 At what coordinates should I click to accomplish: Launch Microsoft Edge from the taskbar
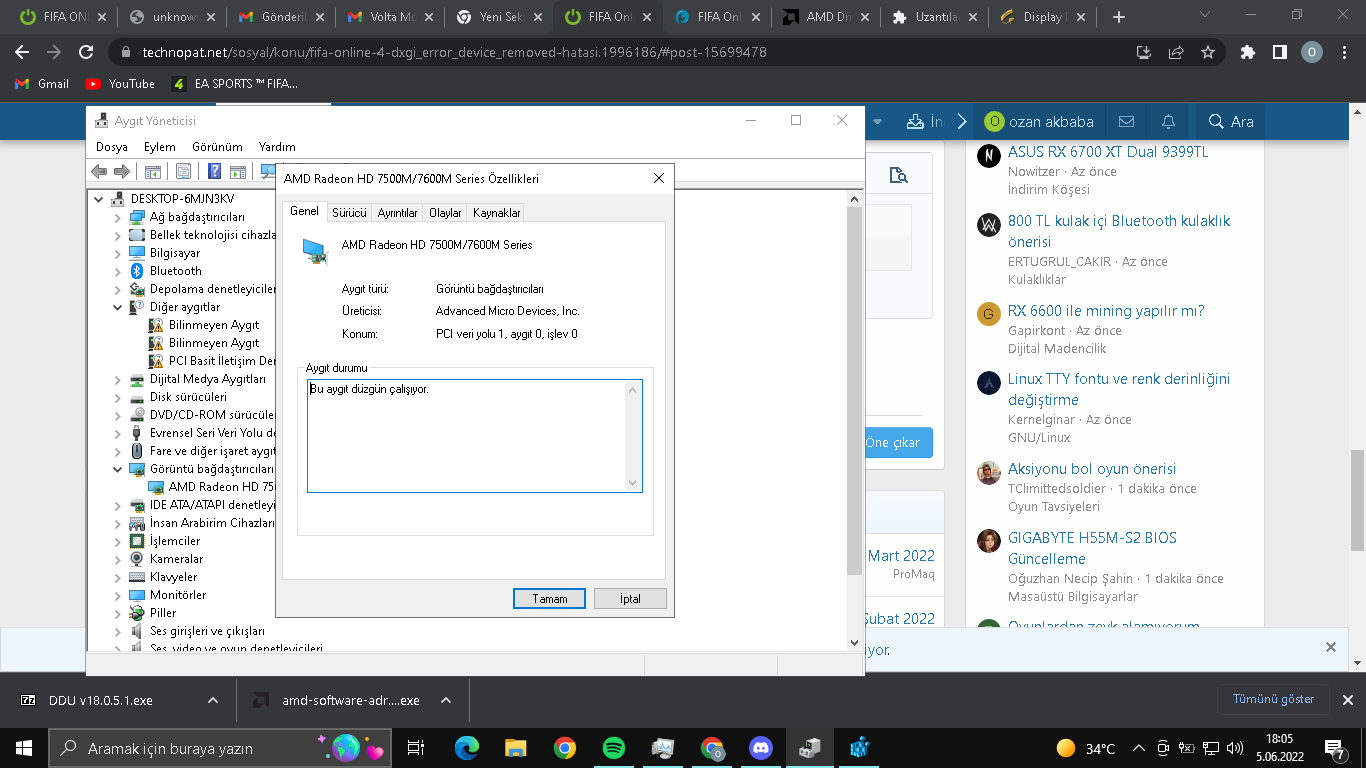pos(466,748)
